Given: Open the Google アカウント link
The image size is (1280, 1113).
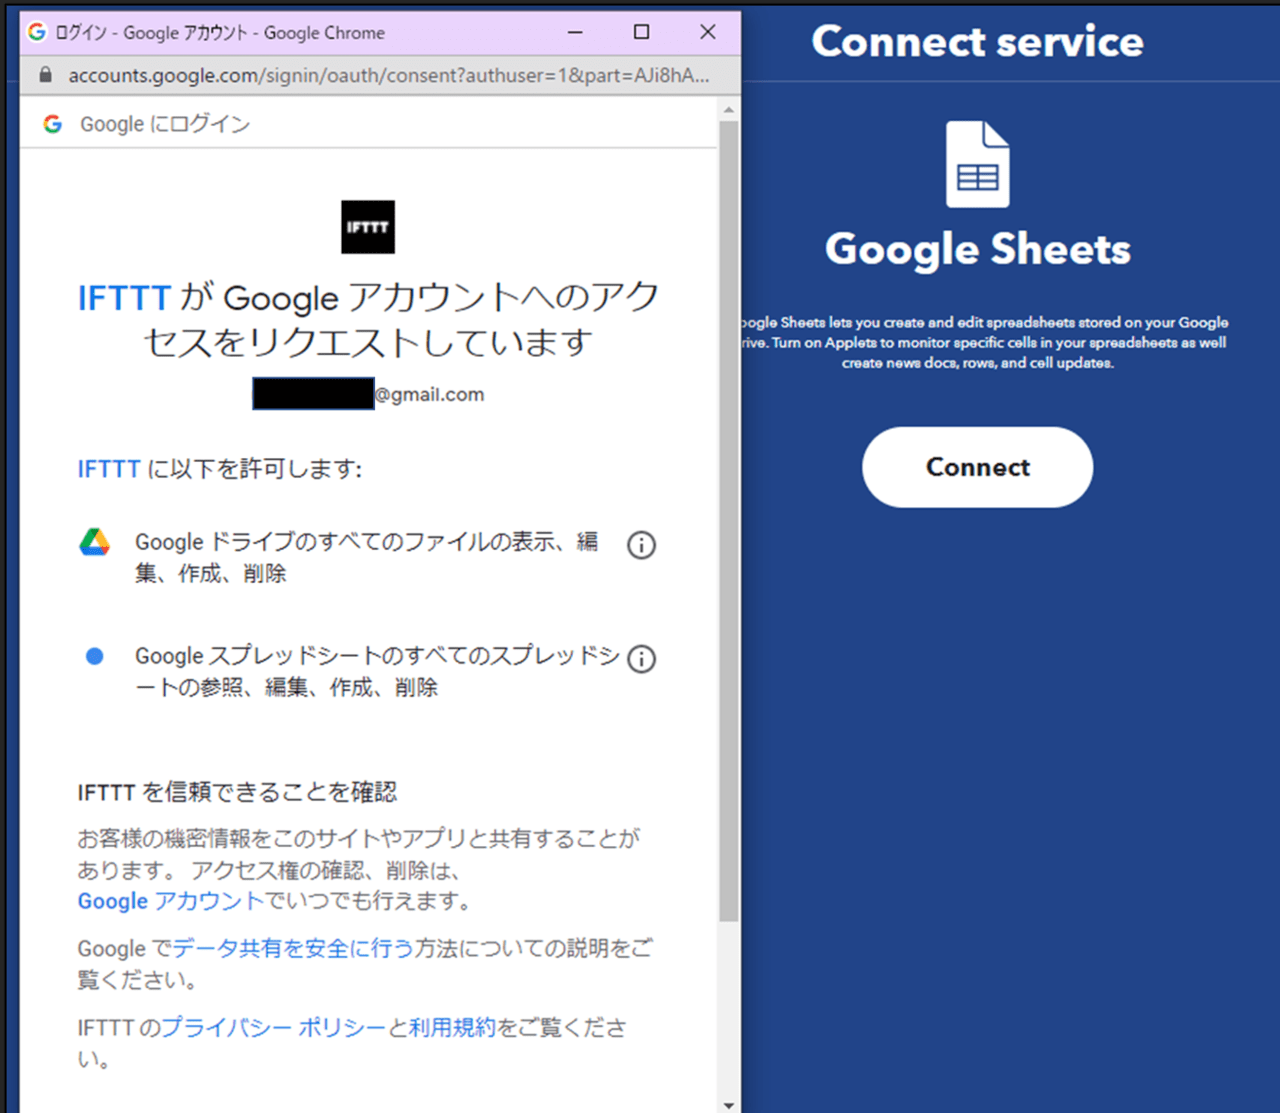Looking at the screenshot, I should pyautogui.click(x=171, y=901).
